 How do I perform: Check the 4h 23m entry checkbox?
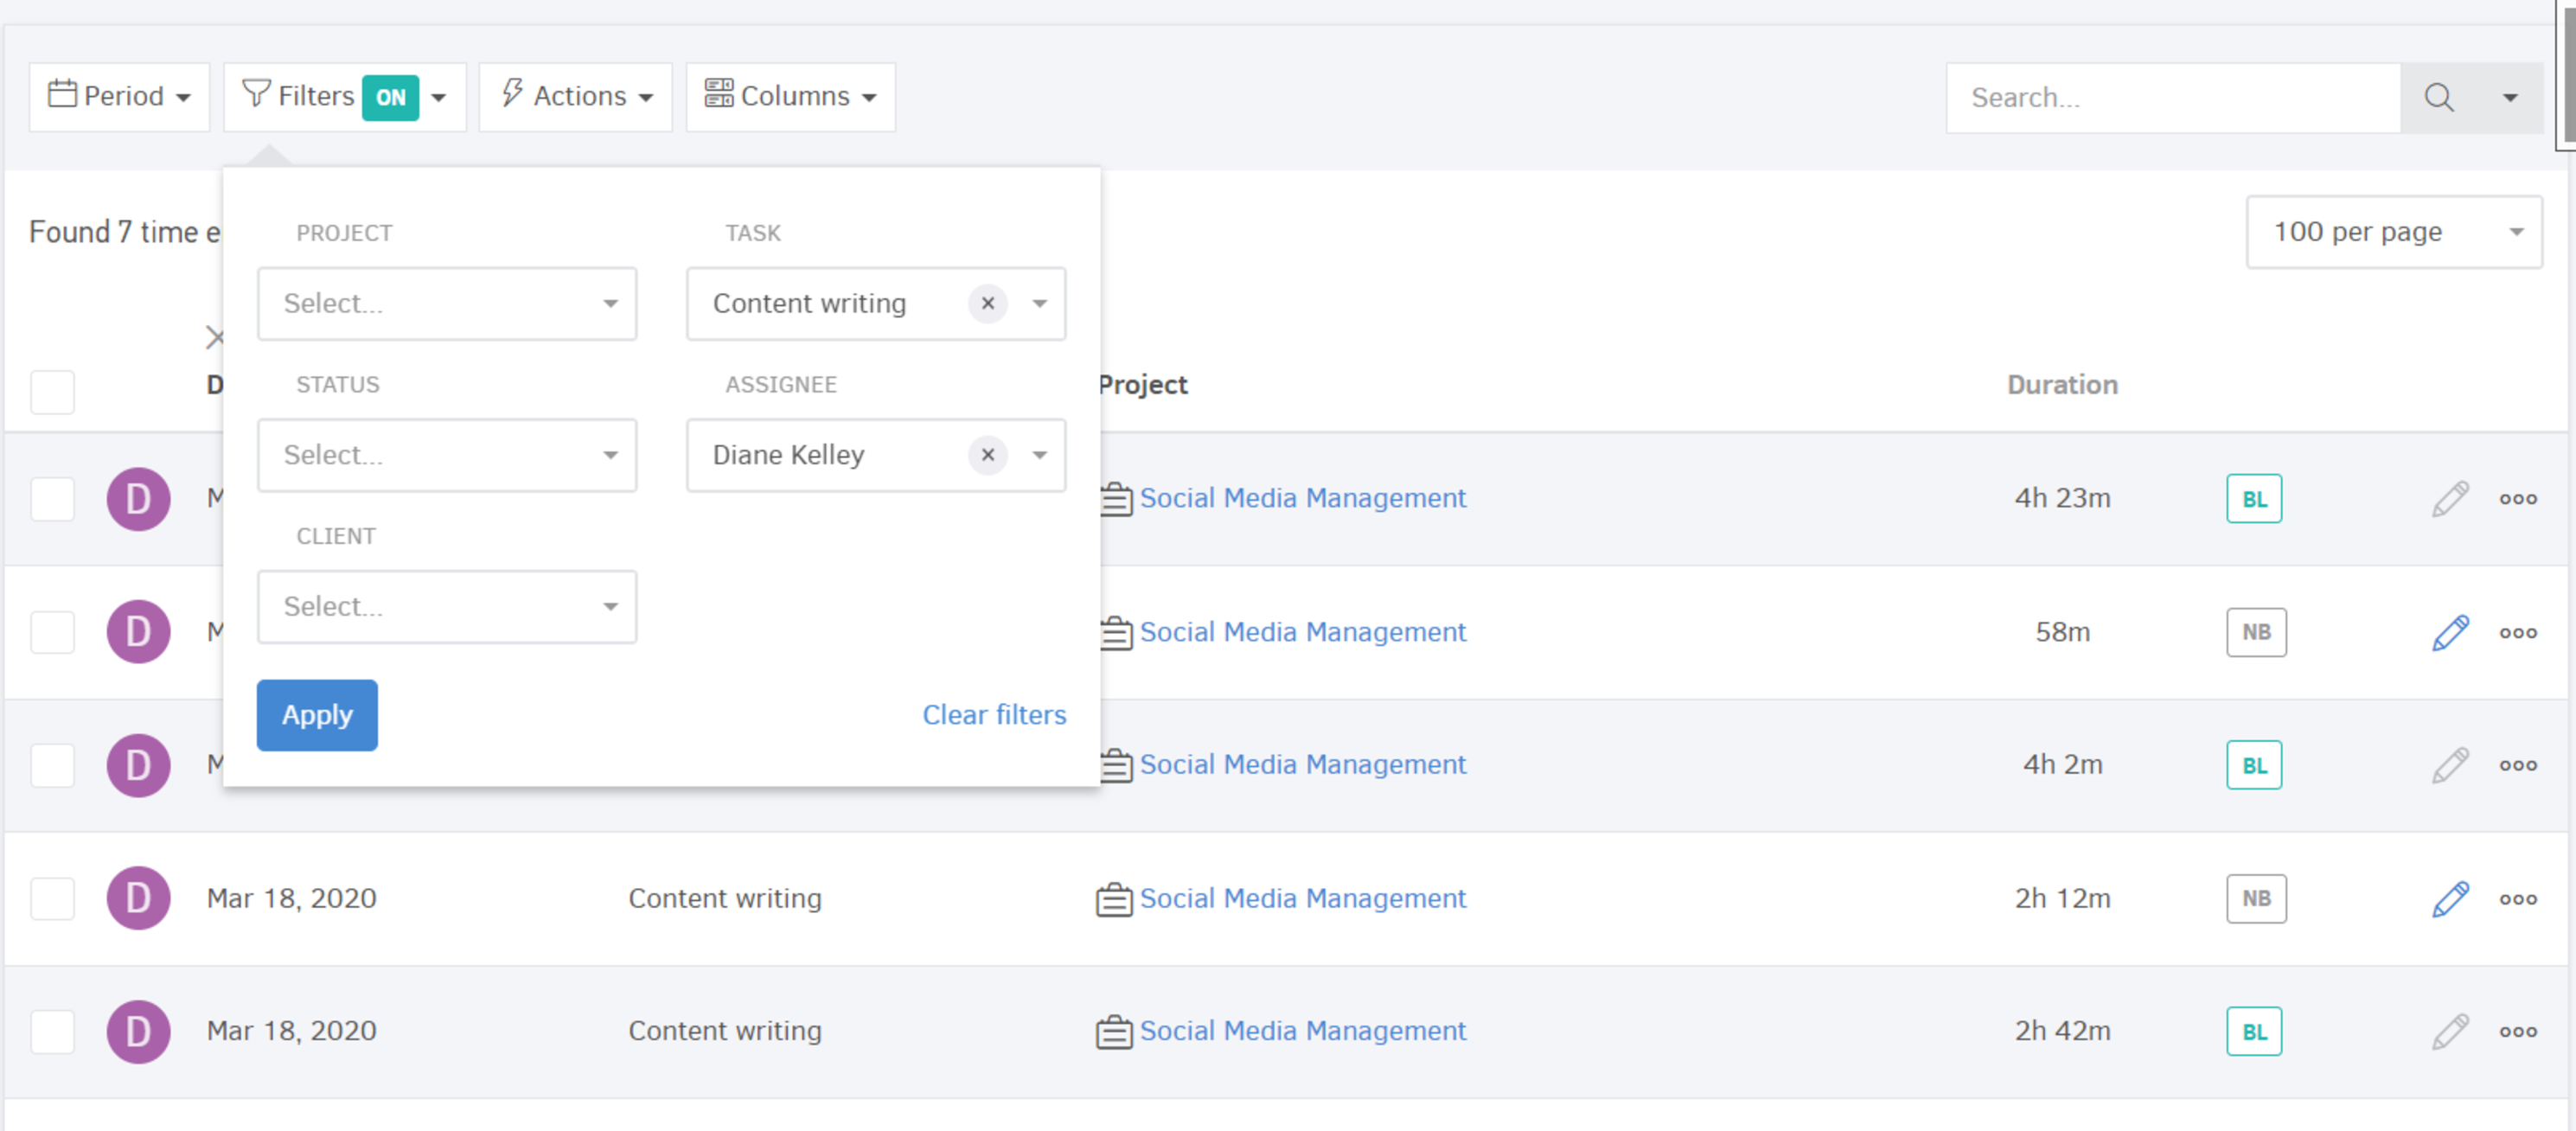(52, 499)
